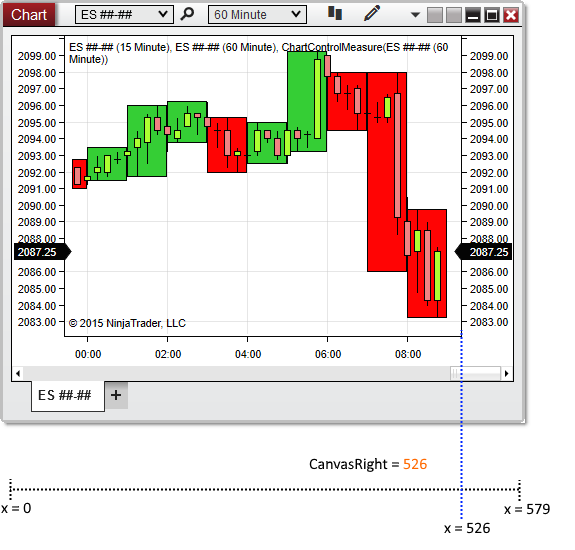
Task: Click the 2015 NinjaTrader, LLC copyright text
Action: (127, 323)
